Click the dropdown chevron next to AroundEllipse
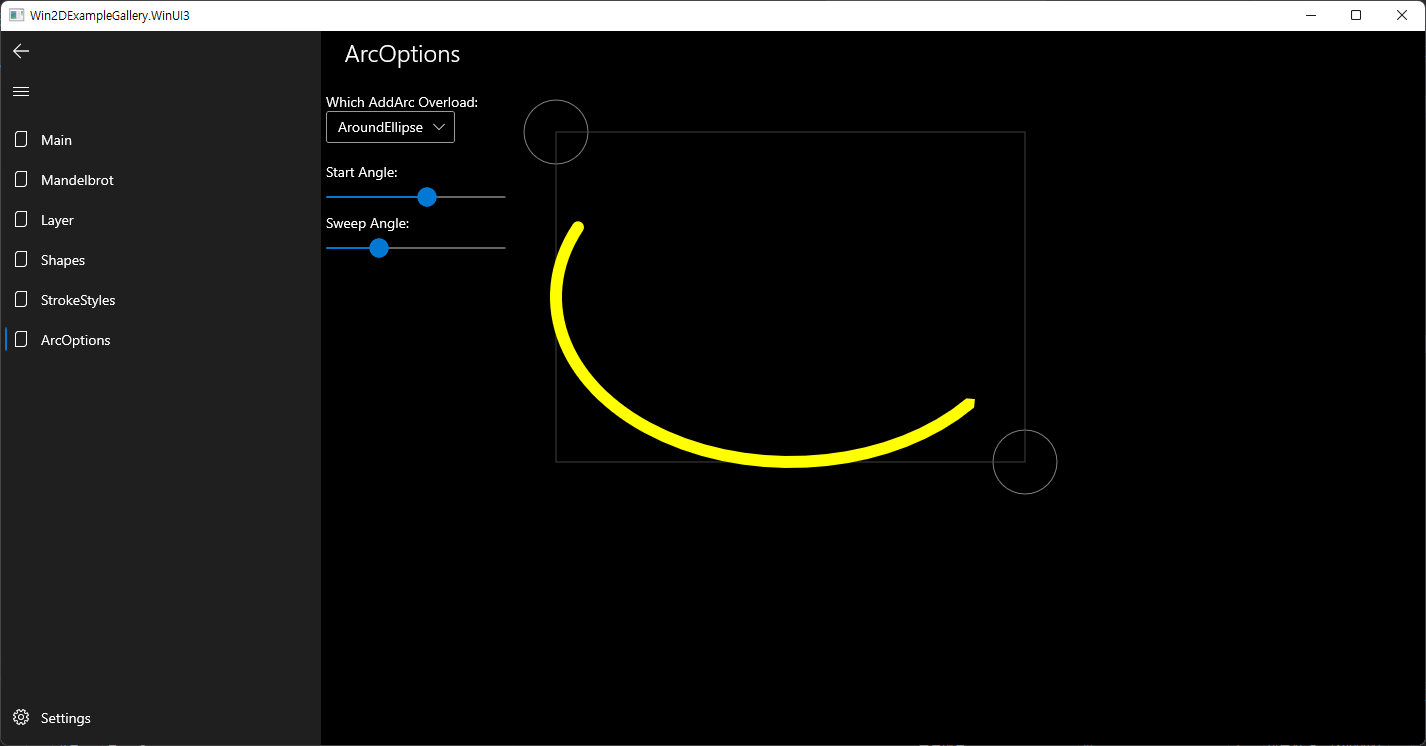 click(x=439, y=127)
